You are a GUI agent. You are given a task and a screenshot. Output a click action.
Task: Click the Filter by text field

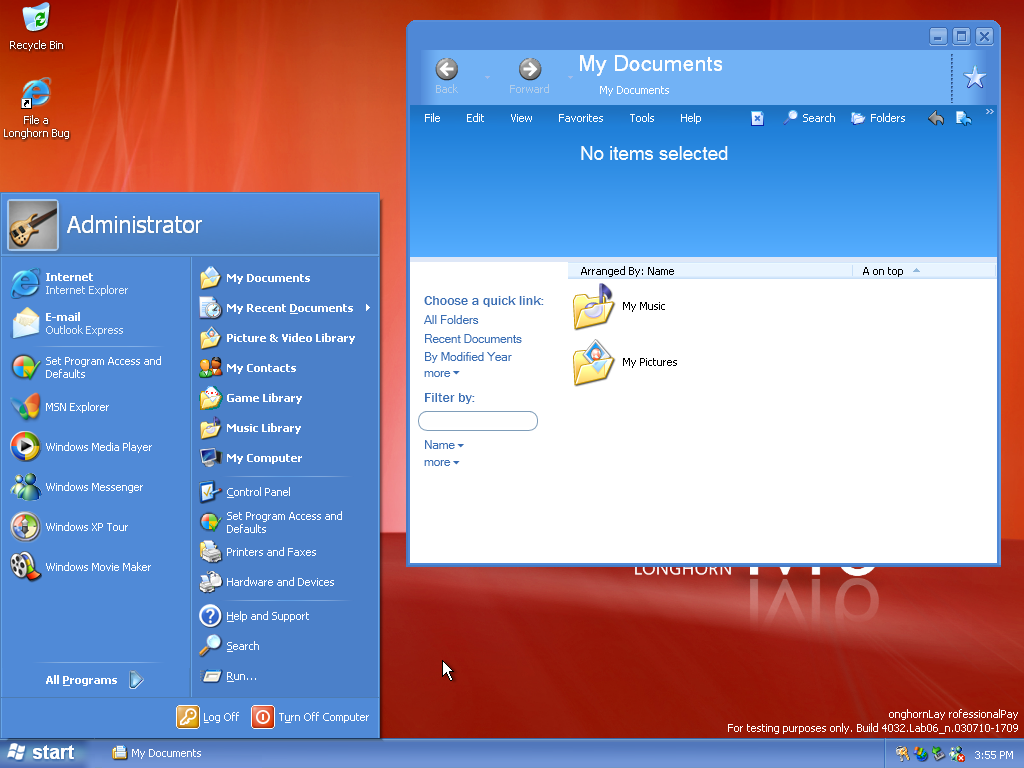click(478, 421)
